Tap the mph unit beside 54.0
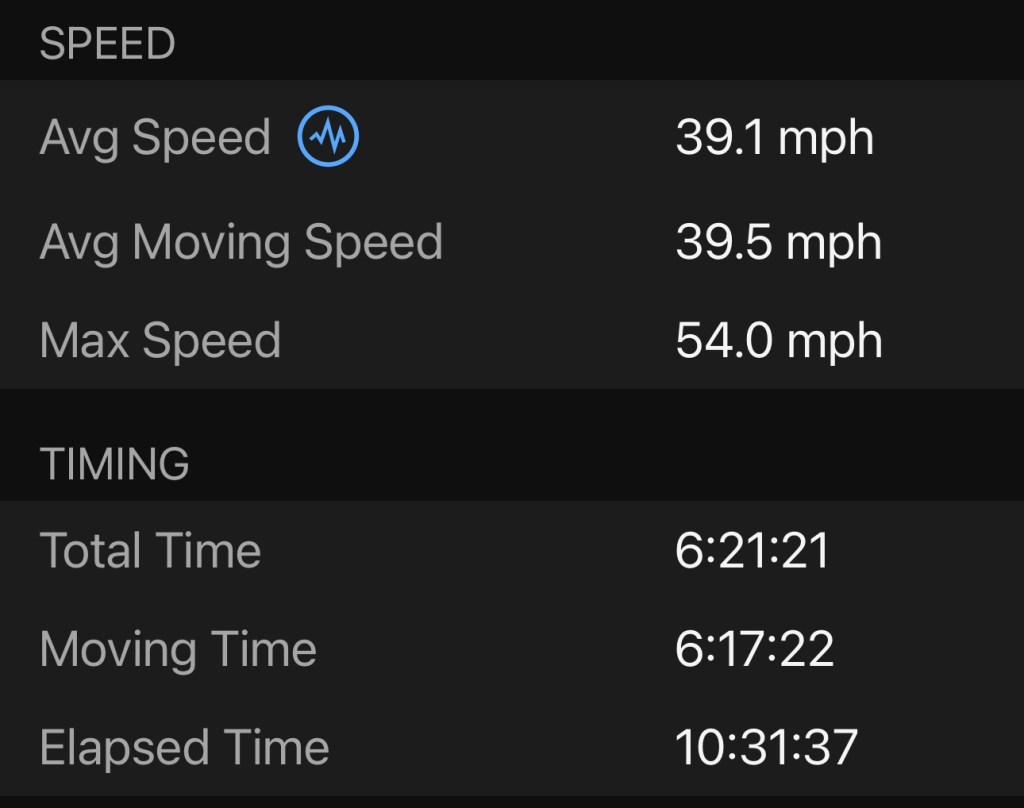The image size is (1024, 808). tap(834, 341)
